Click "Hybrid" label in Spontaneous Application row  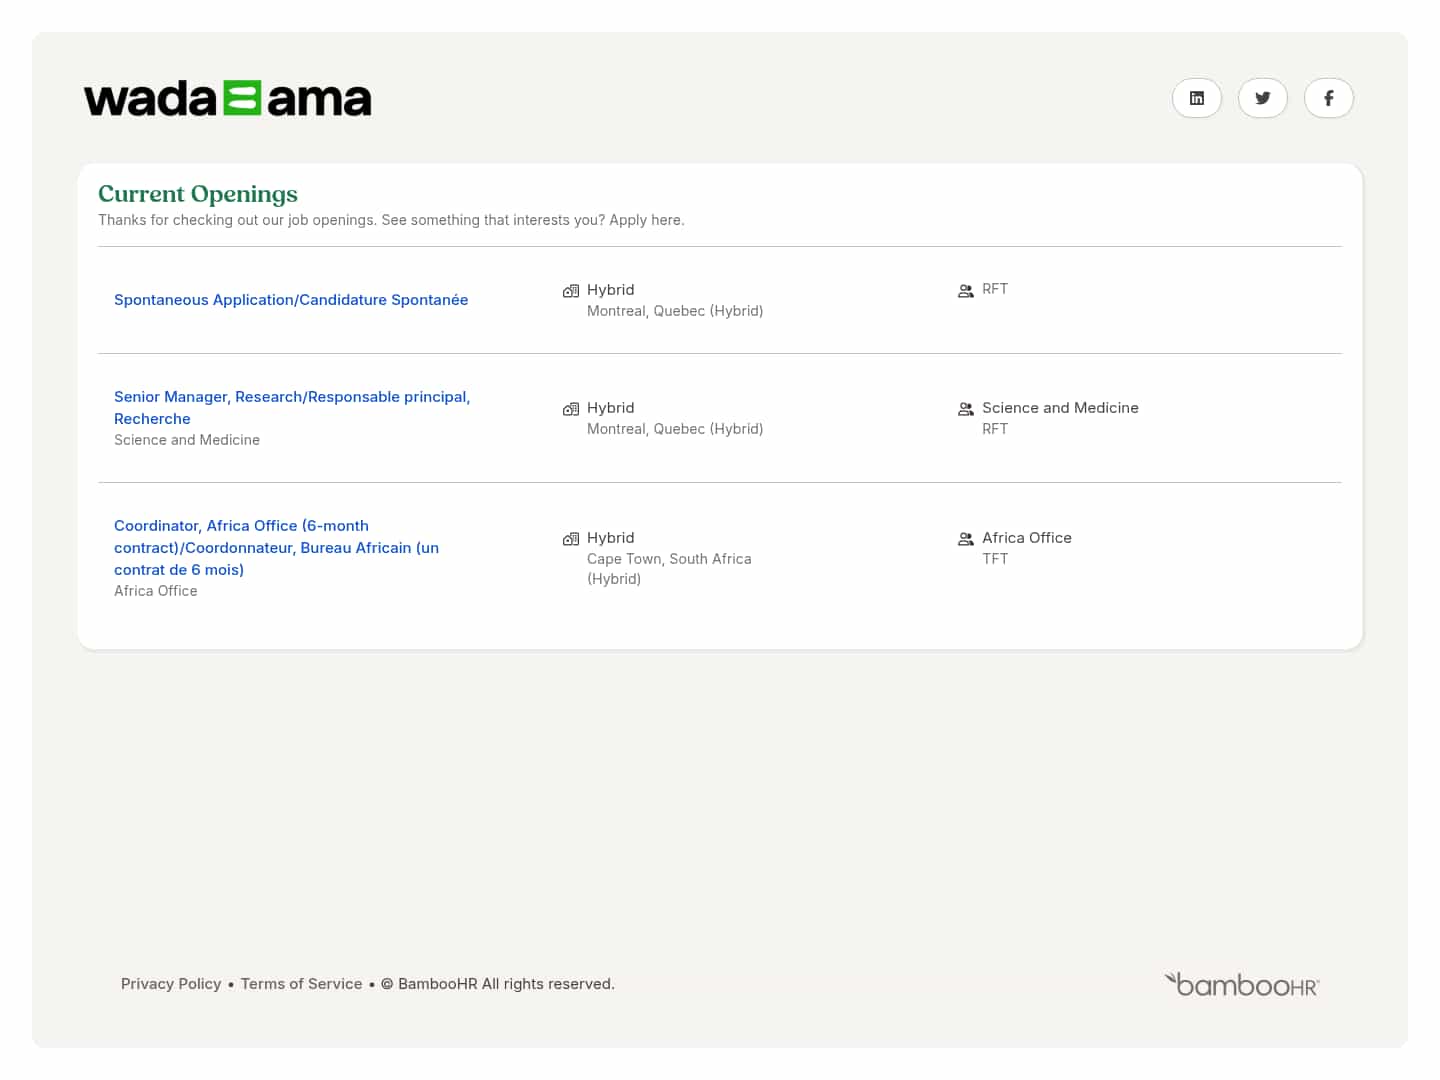[611, 290]
